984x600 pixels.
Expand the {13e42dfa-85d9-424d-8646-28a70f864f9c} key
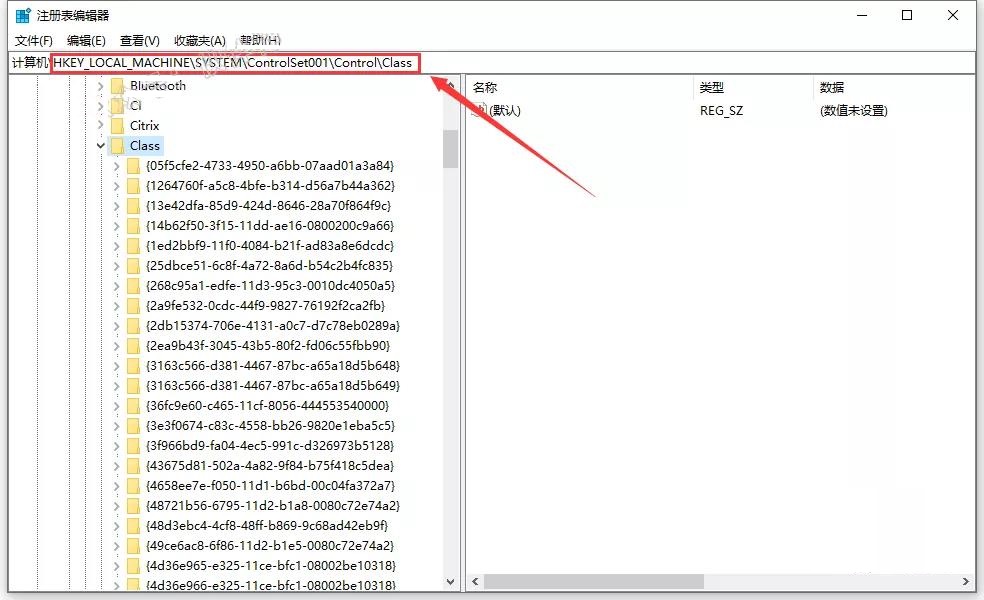(x=117, y=206)
